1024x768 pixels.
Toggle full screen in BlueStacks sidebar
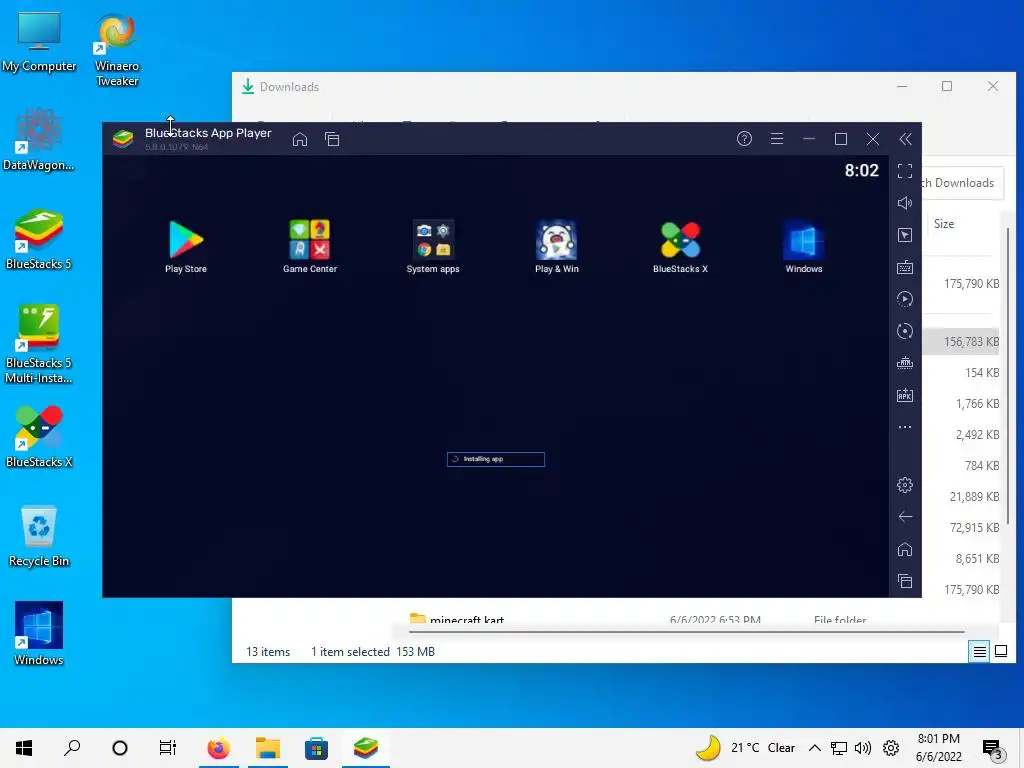click(x=905, y=171)
